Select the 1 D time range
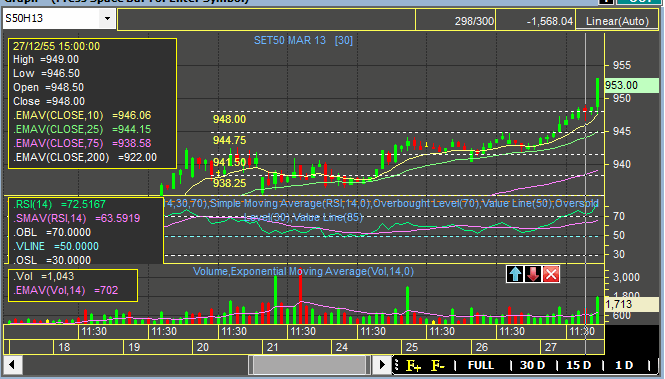The image size is (665, 379). tap(624, 365)
